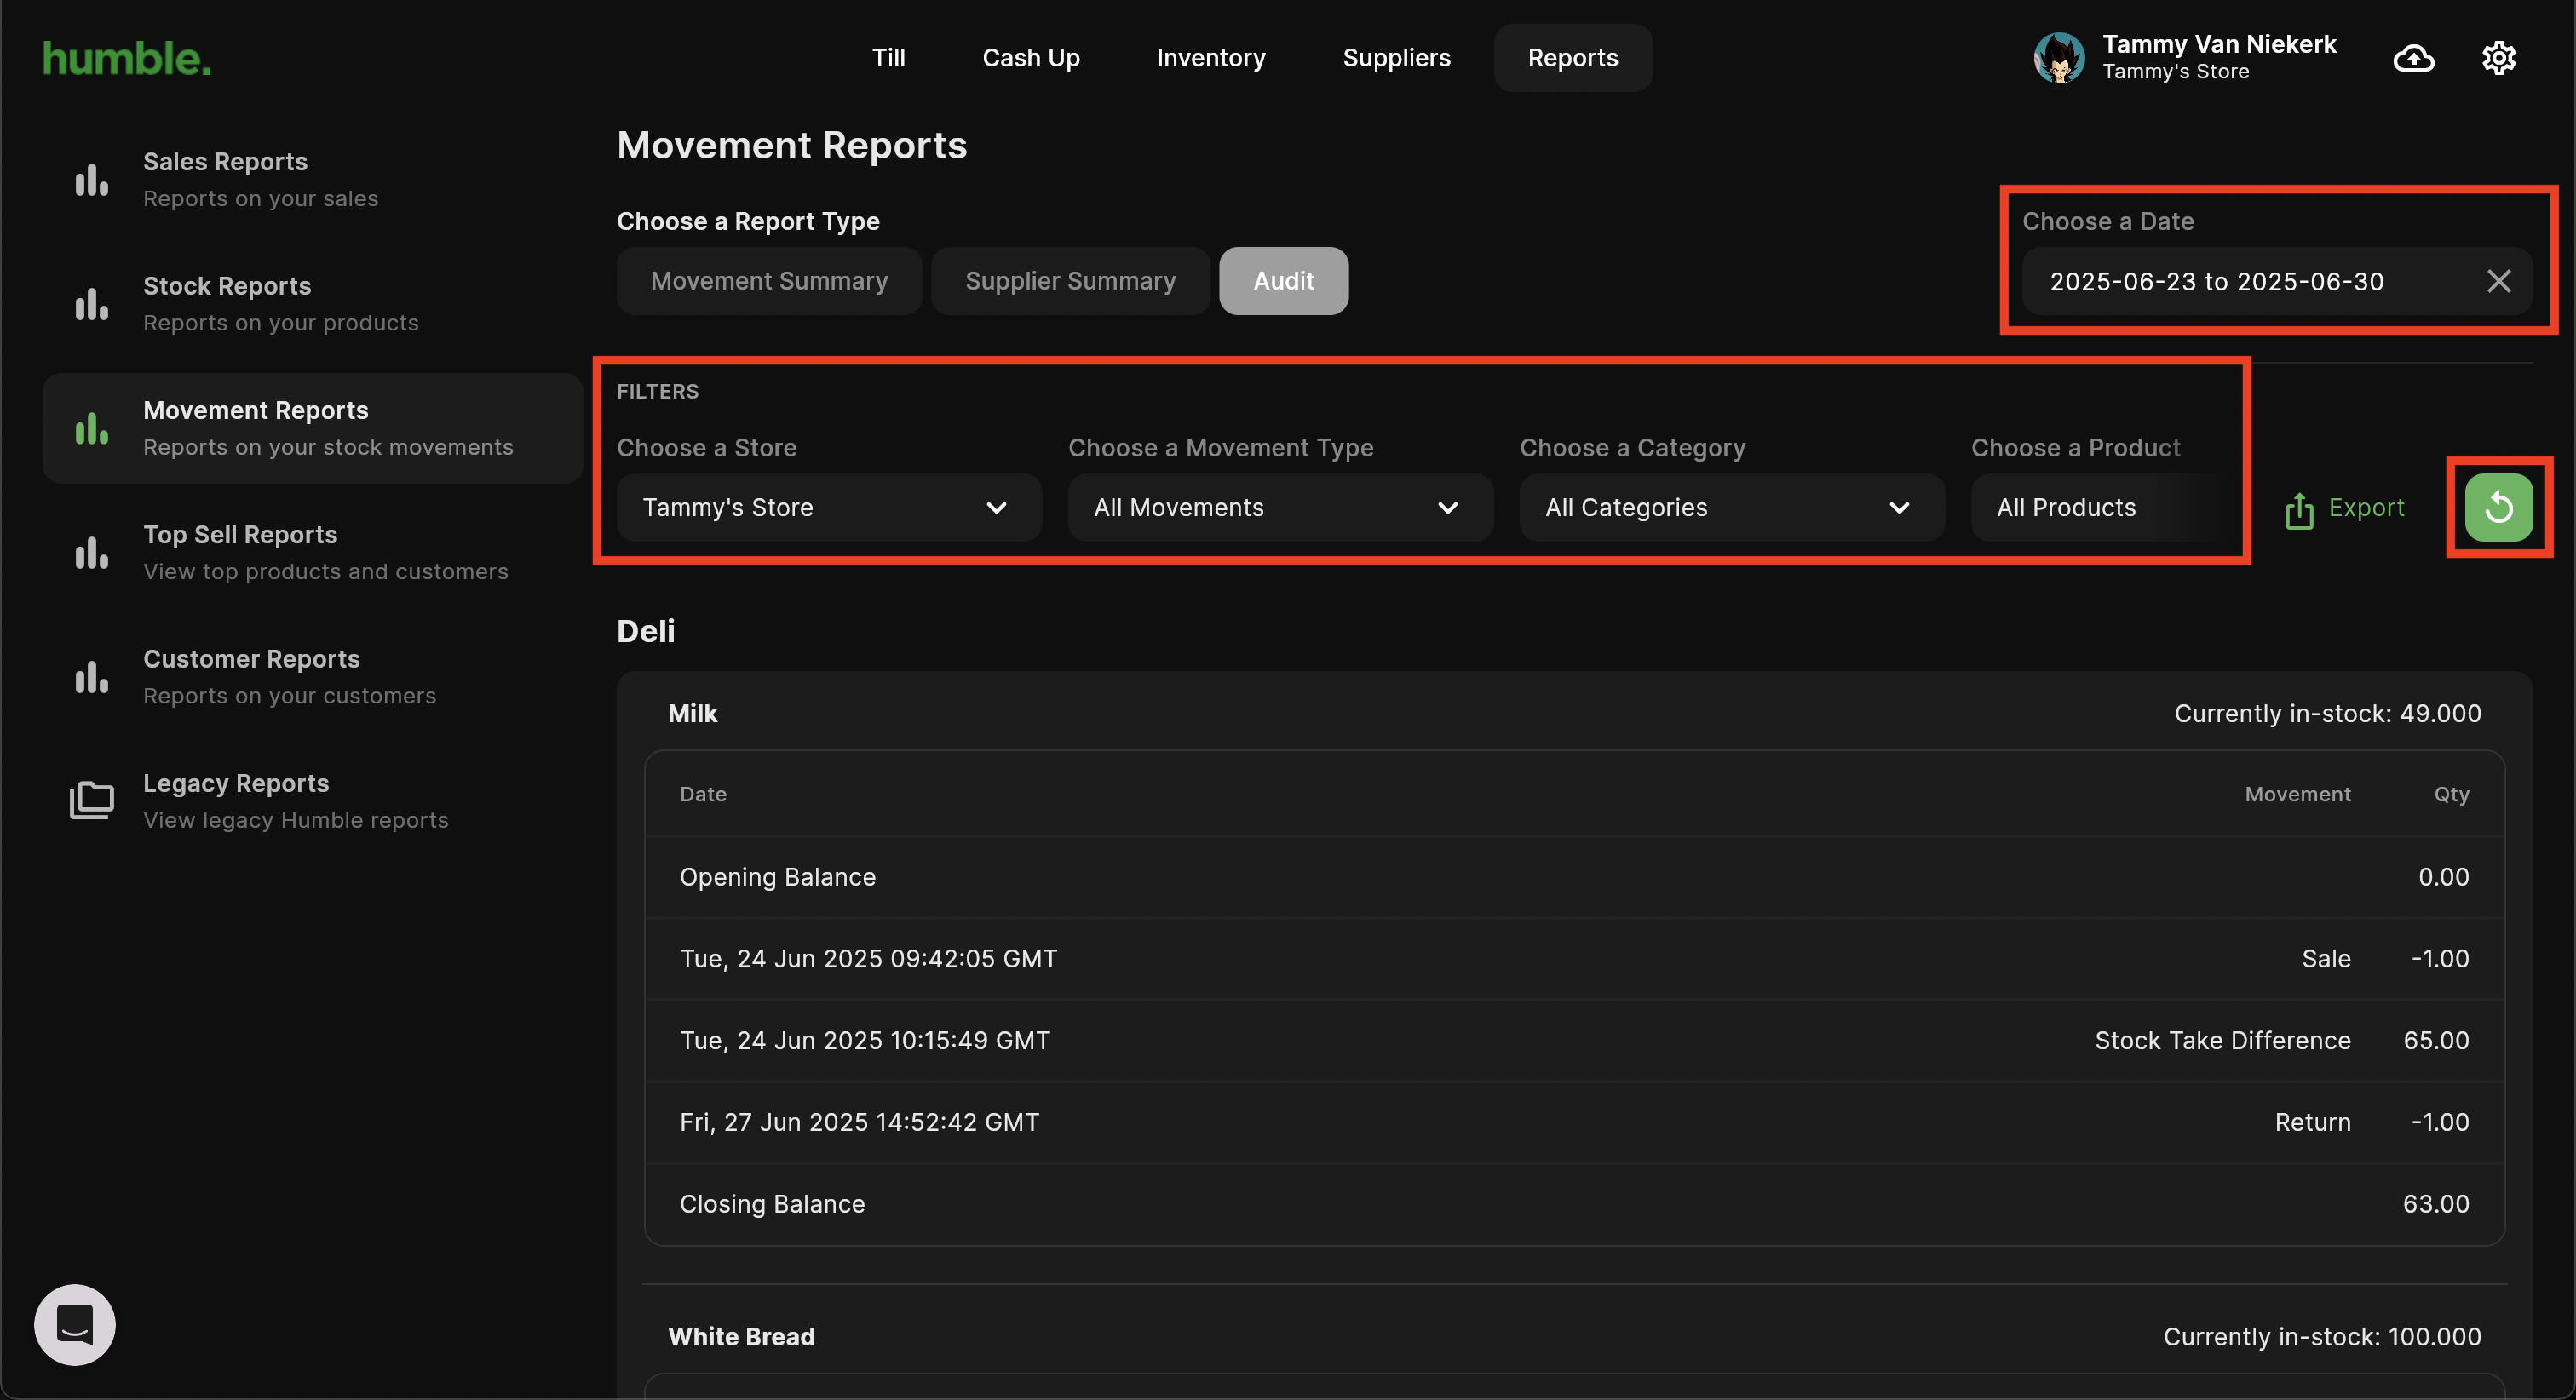Click the 09:42:05 GMT Sale row
Viewport: 2576px width, 1400px height.
[x=1574, y=959]
